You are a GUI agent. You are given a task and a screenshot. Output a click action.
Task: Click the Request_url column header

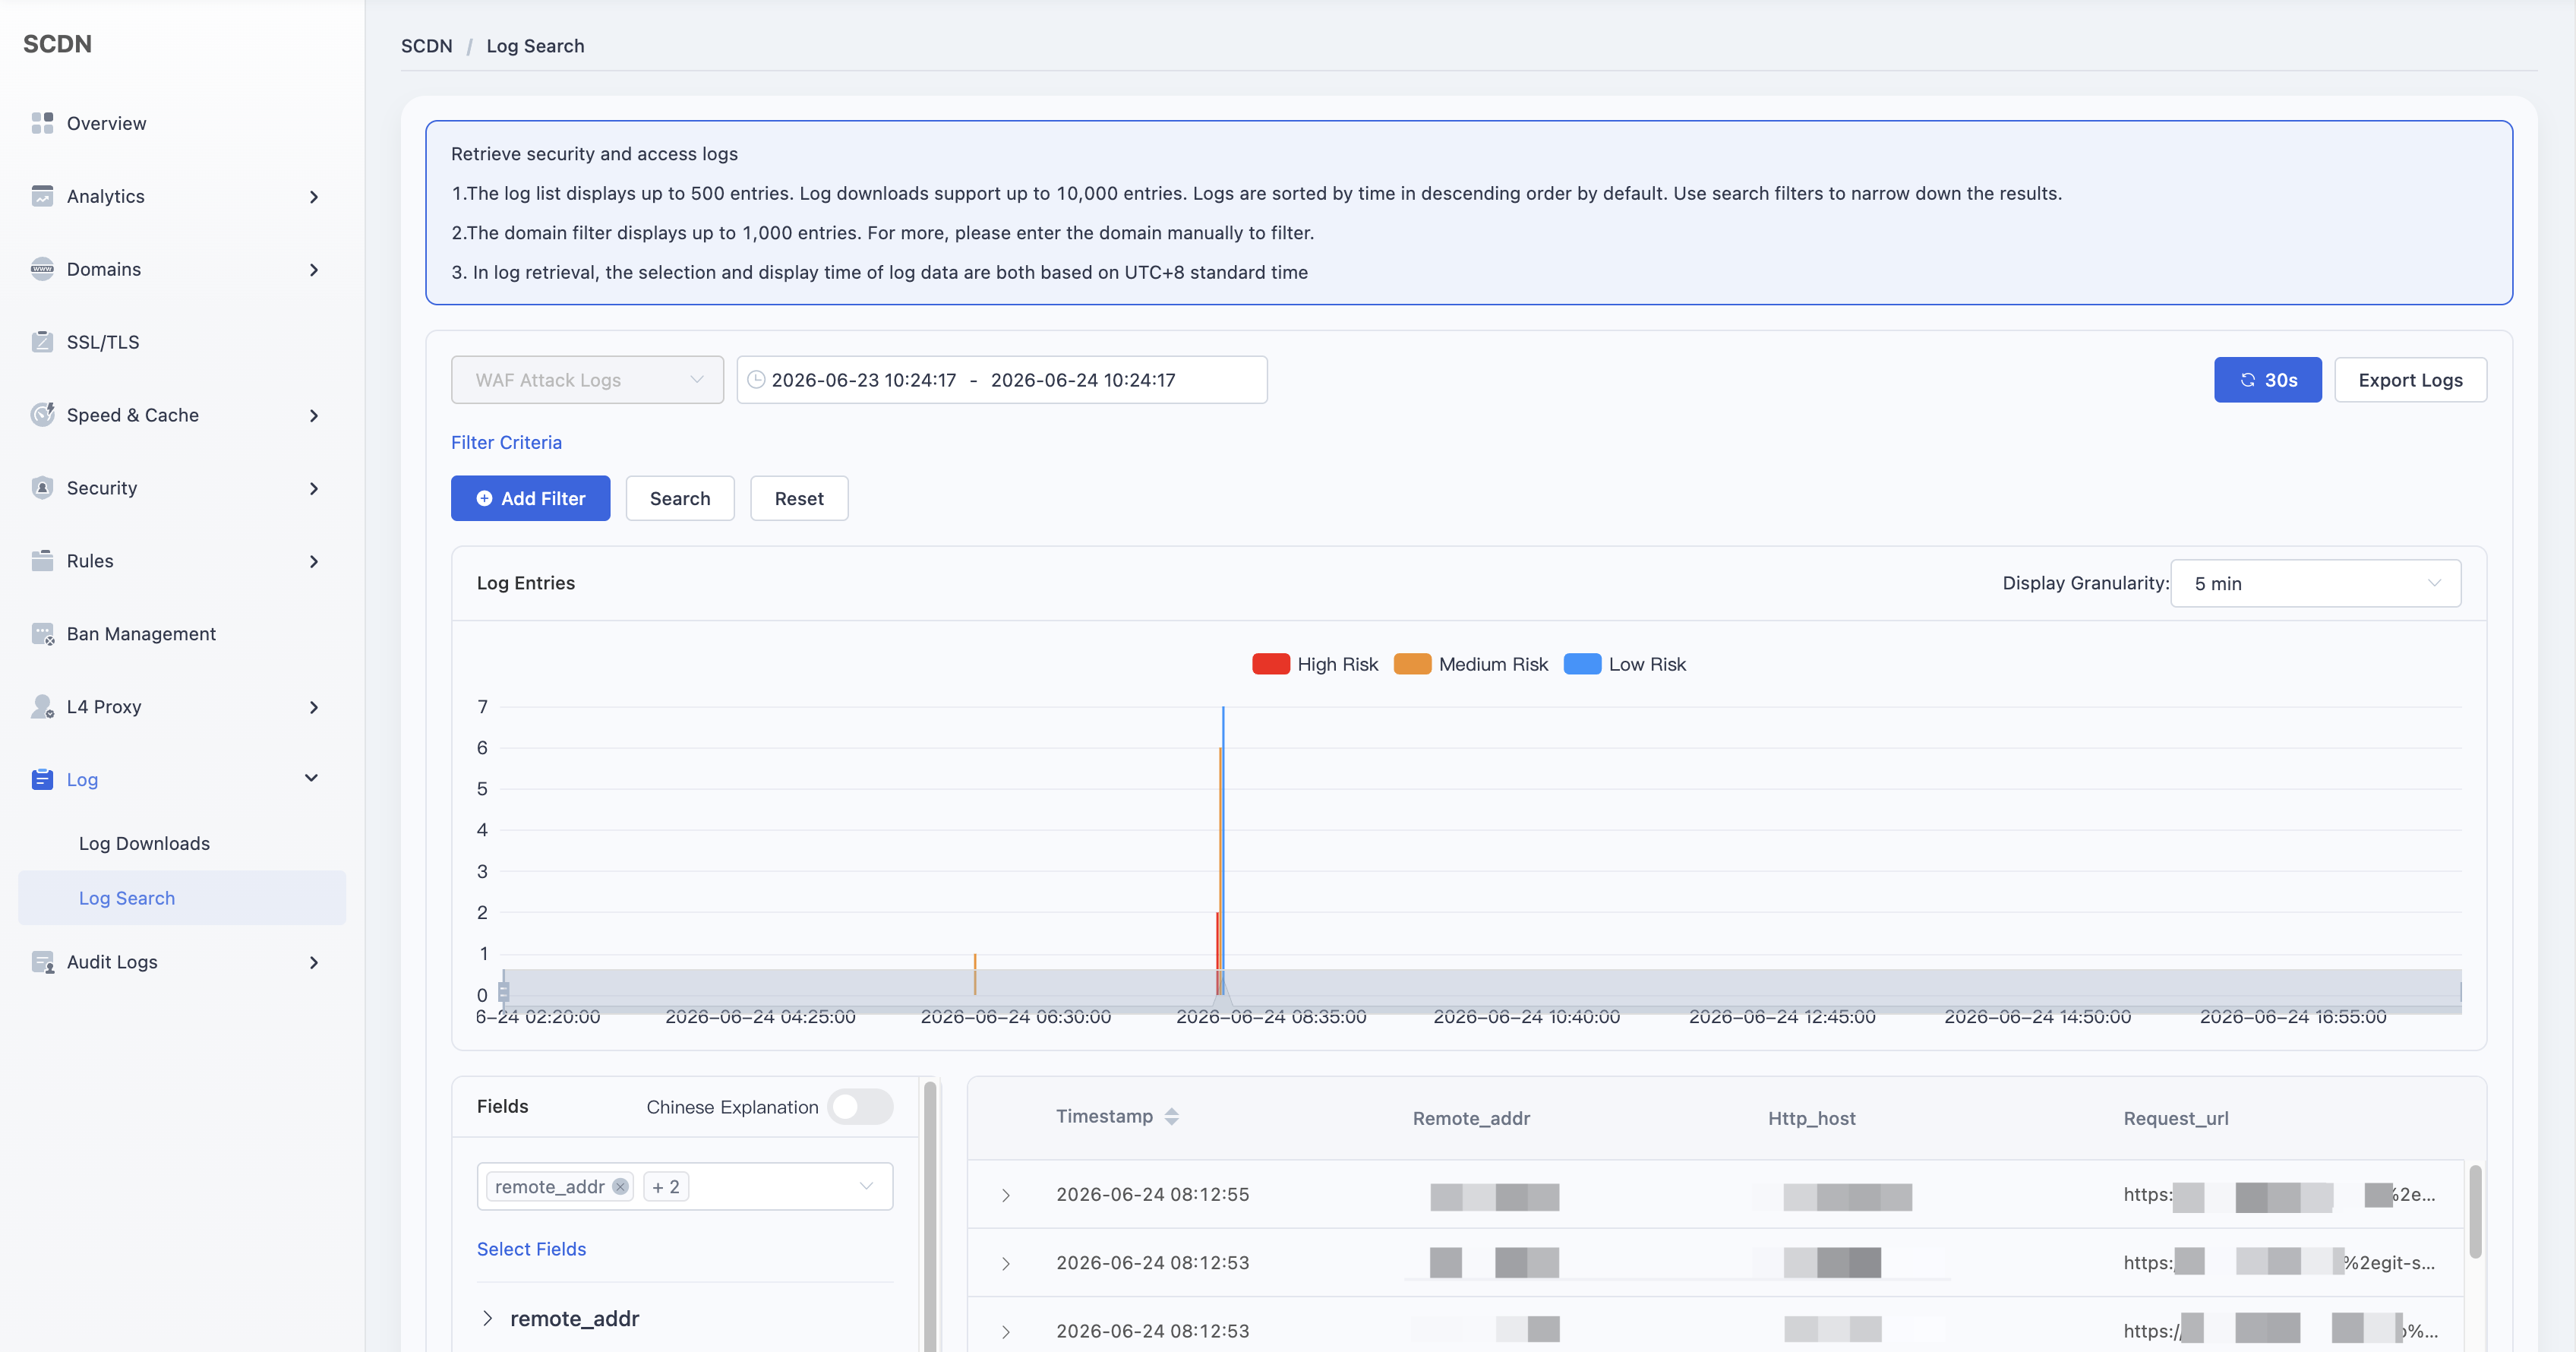tap(2176, 1118)
